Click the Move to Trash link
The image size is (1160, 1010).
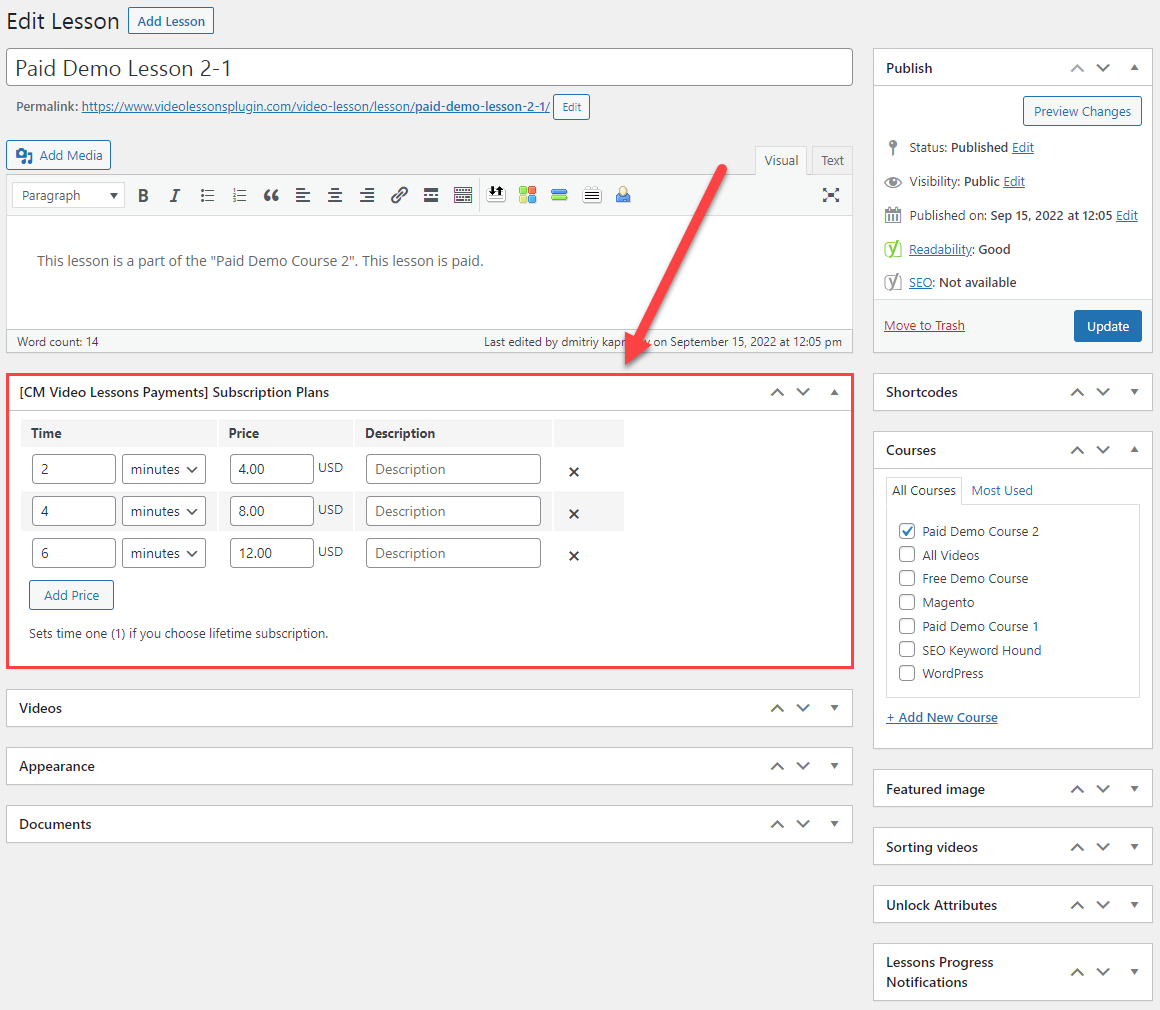[924, 326]
